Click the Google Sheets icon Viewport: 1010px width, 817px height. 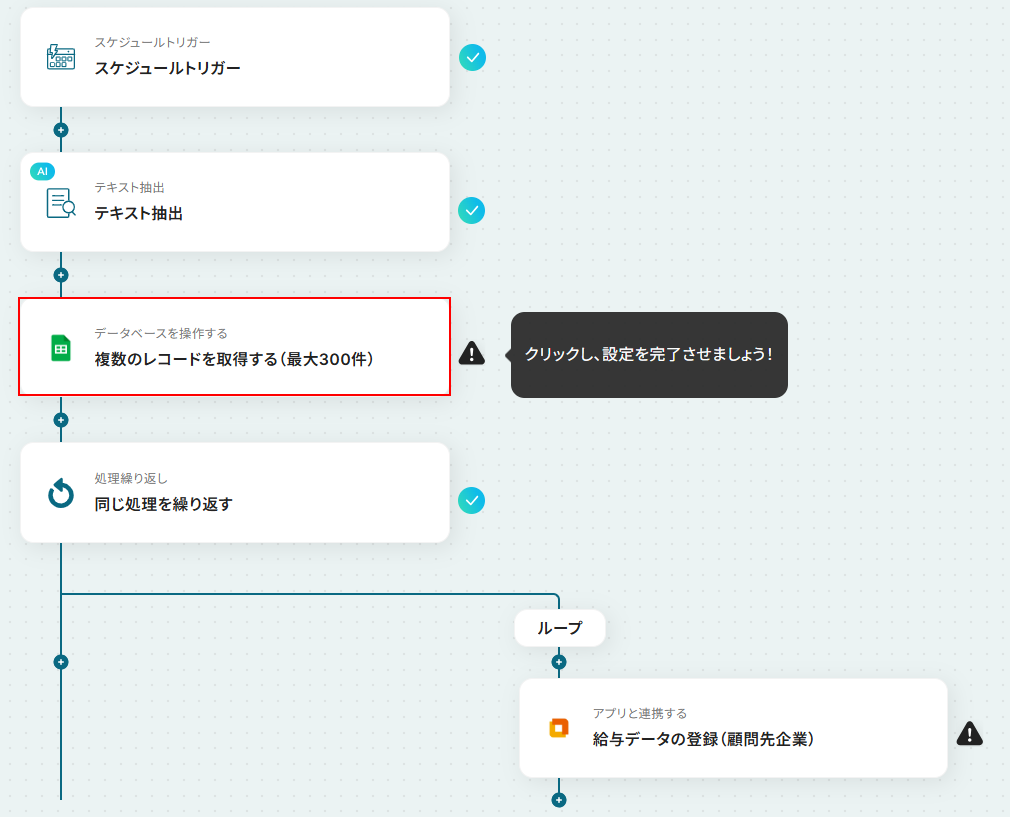click(x=61, y=348)
